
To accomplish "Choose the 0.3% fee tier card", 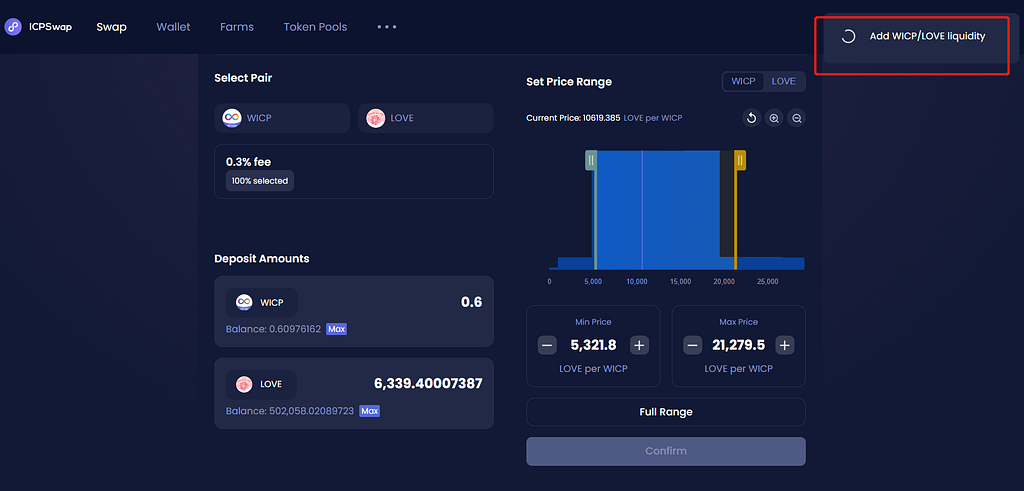I will tap(354, 171).
